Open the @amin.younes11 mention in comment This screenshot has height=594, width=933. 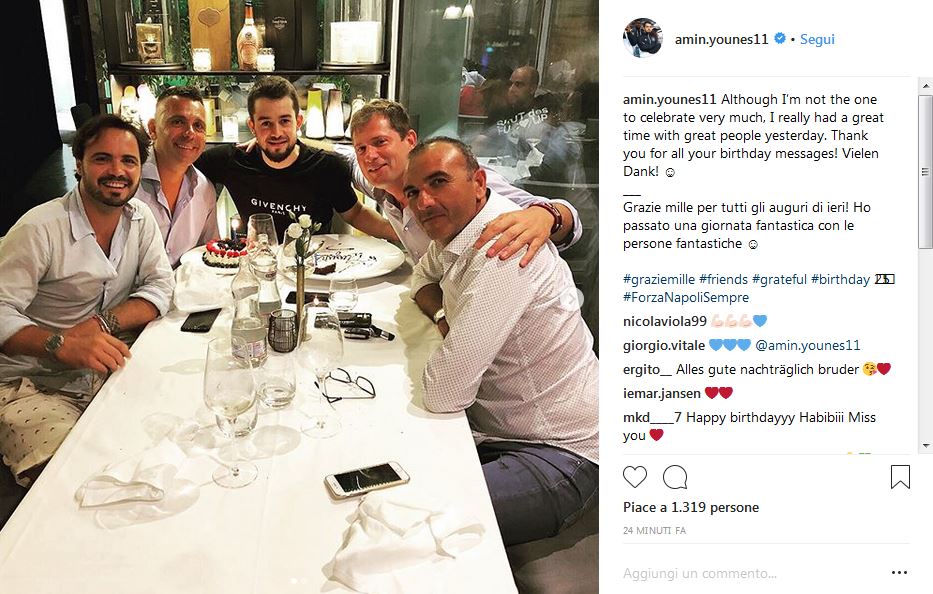[x=807, y=345]
